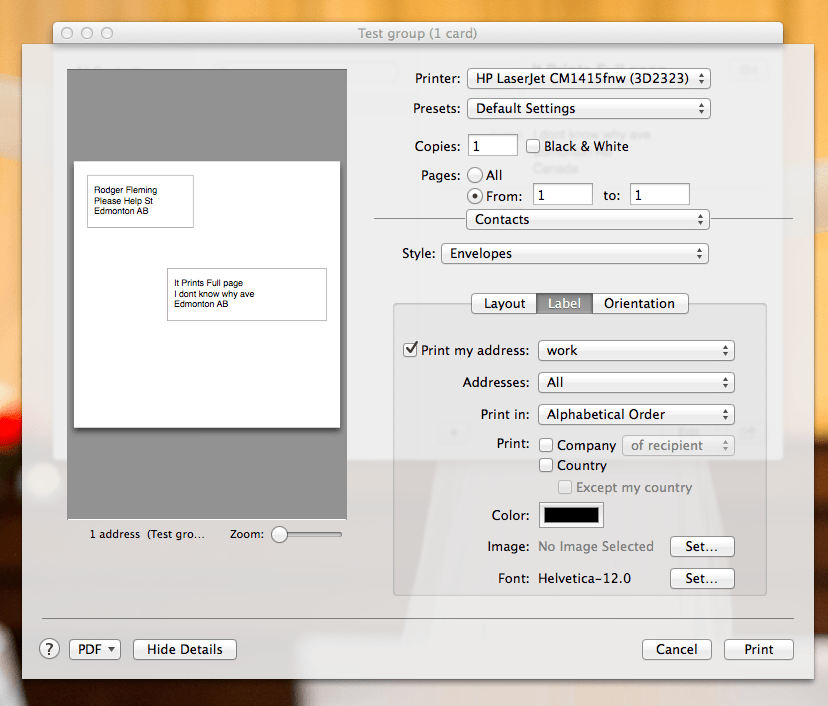Open the 'of recipient' dropdown
This screenshot has height=706, width=828.
678,445
